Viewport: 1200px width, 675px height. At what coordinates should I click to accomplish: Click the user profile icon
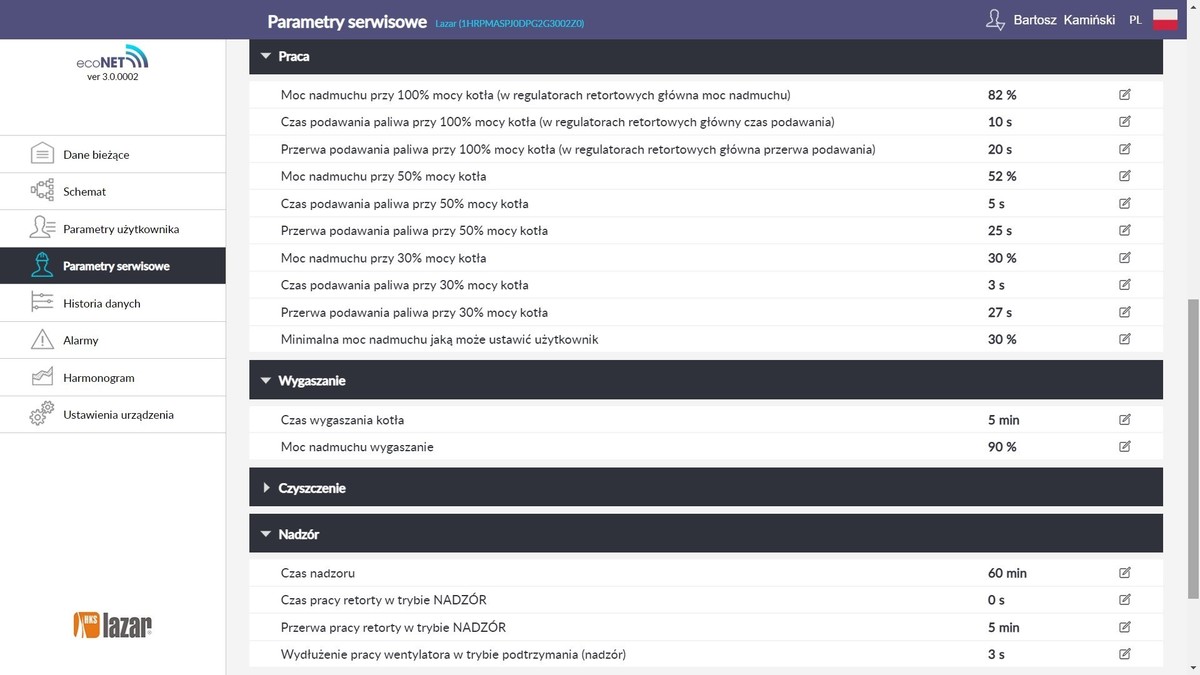(x=994, y=20)
